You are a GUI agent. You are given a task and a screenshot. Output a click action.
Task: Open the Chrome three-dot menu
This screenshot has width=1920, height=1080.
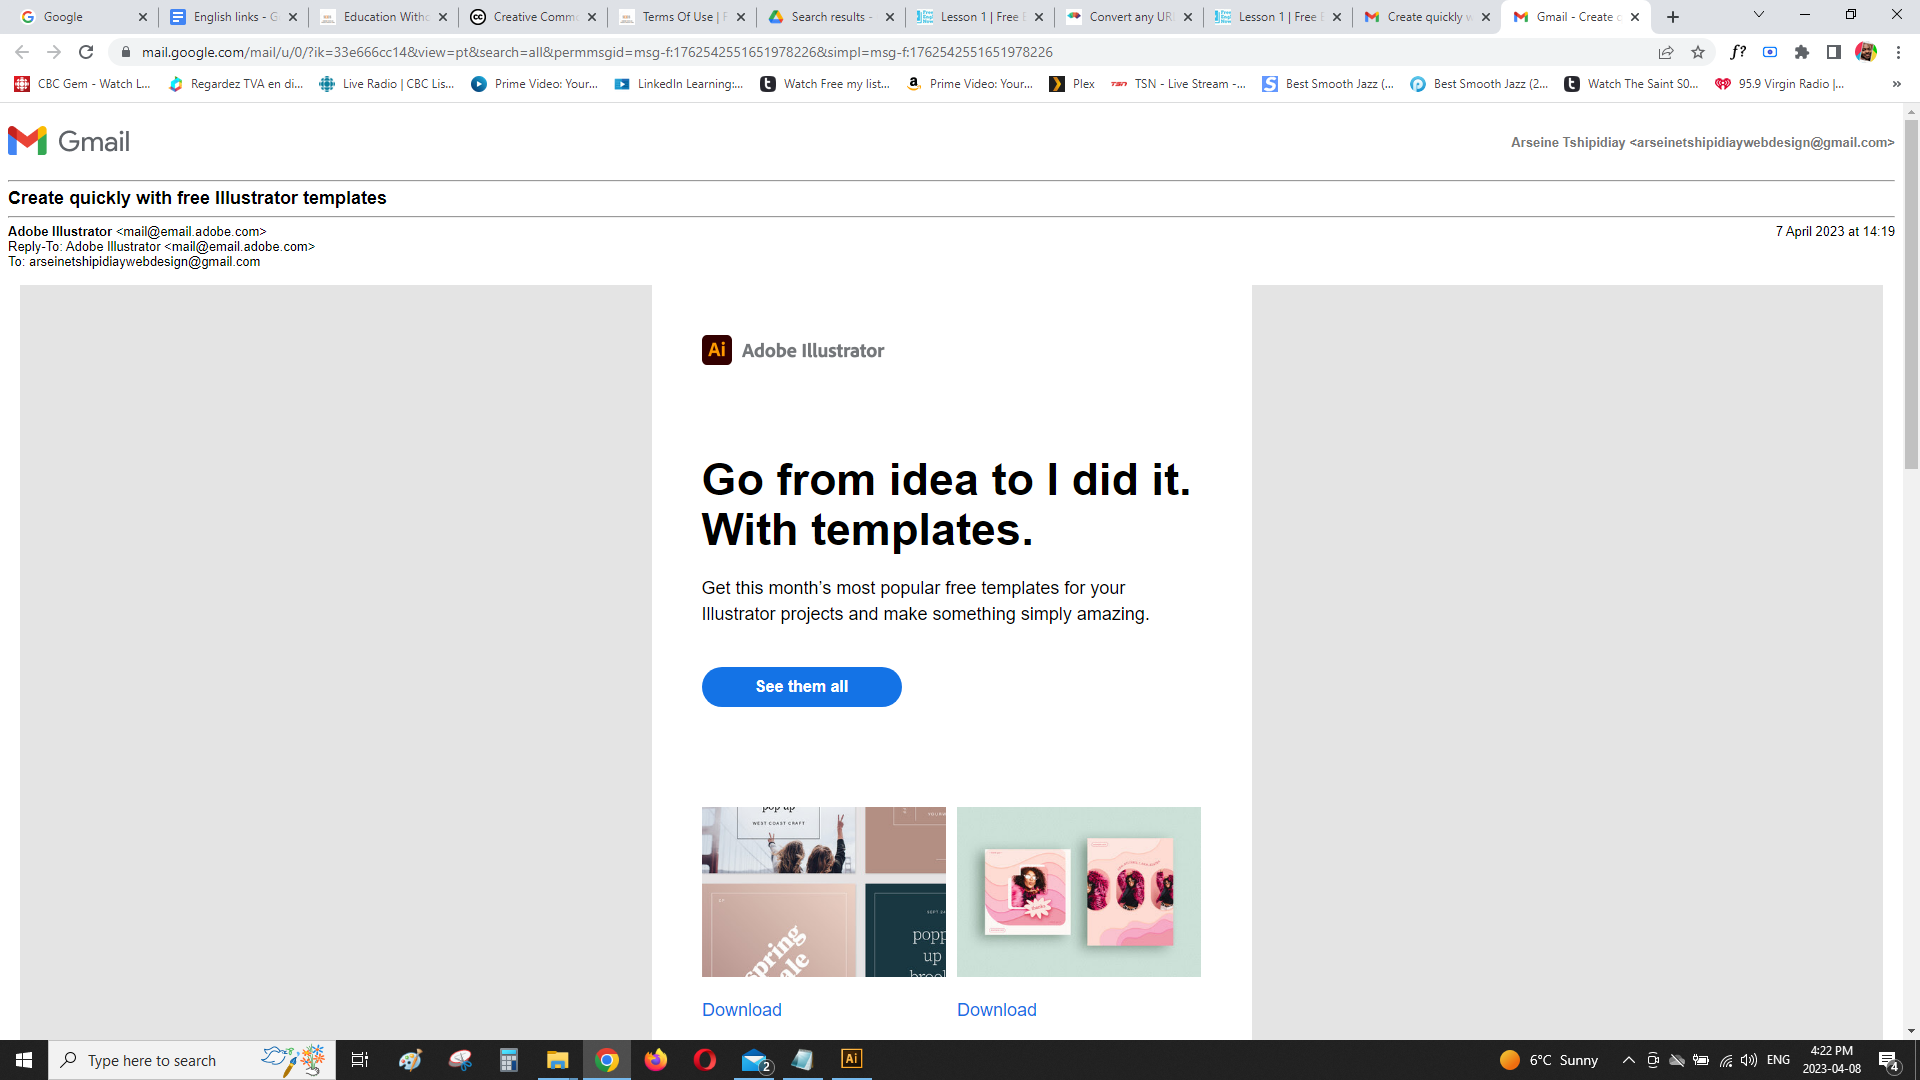1898,52
